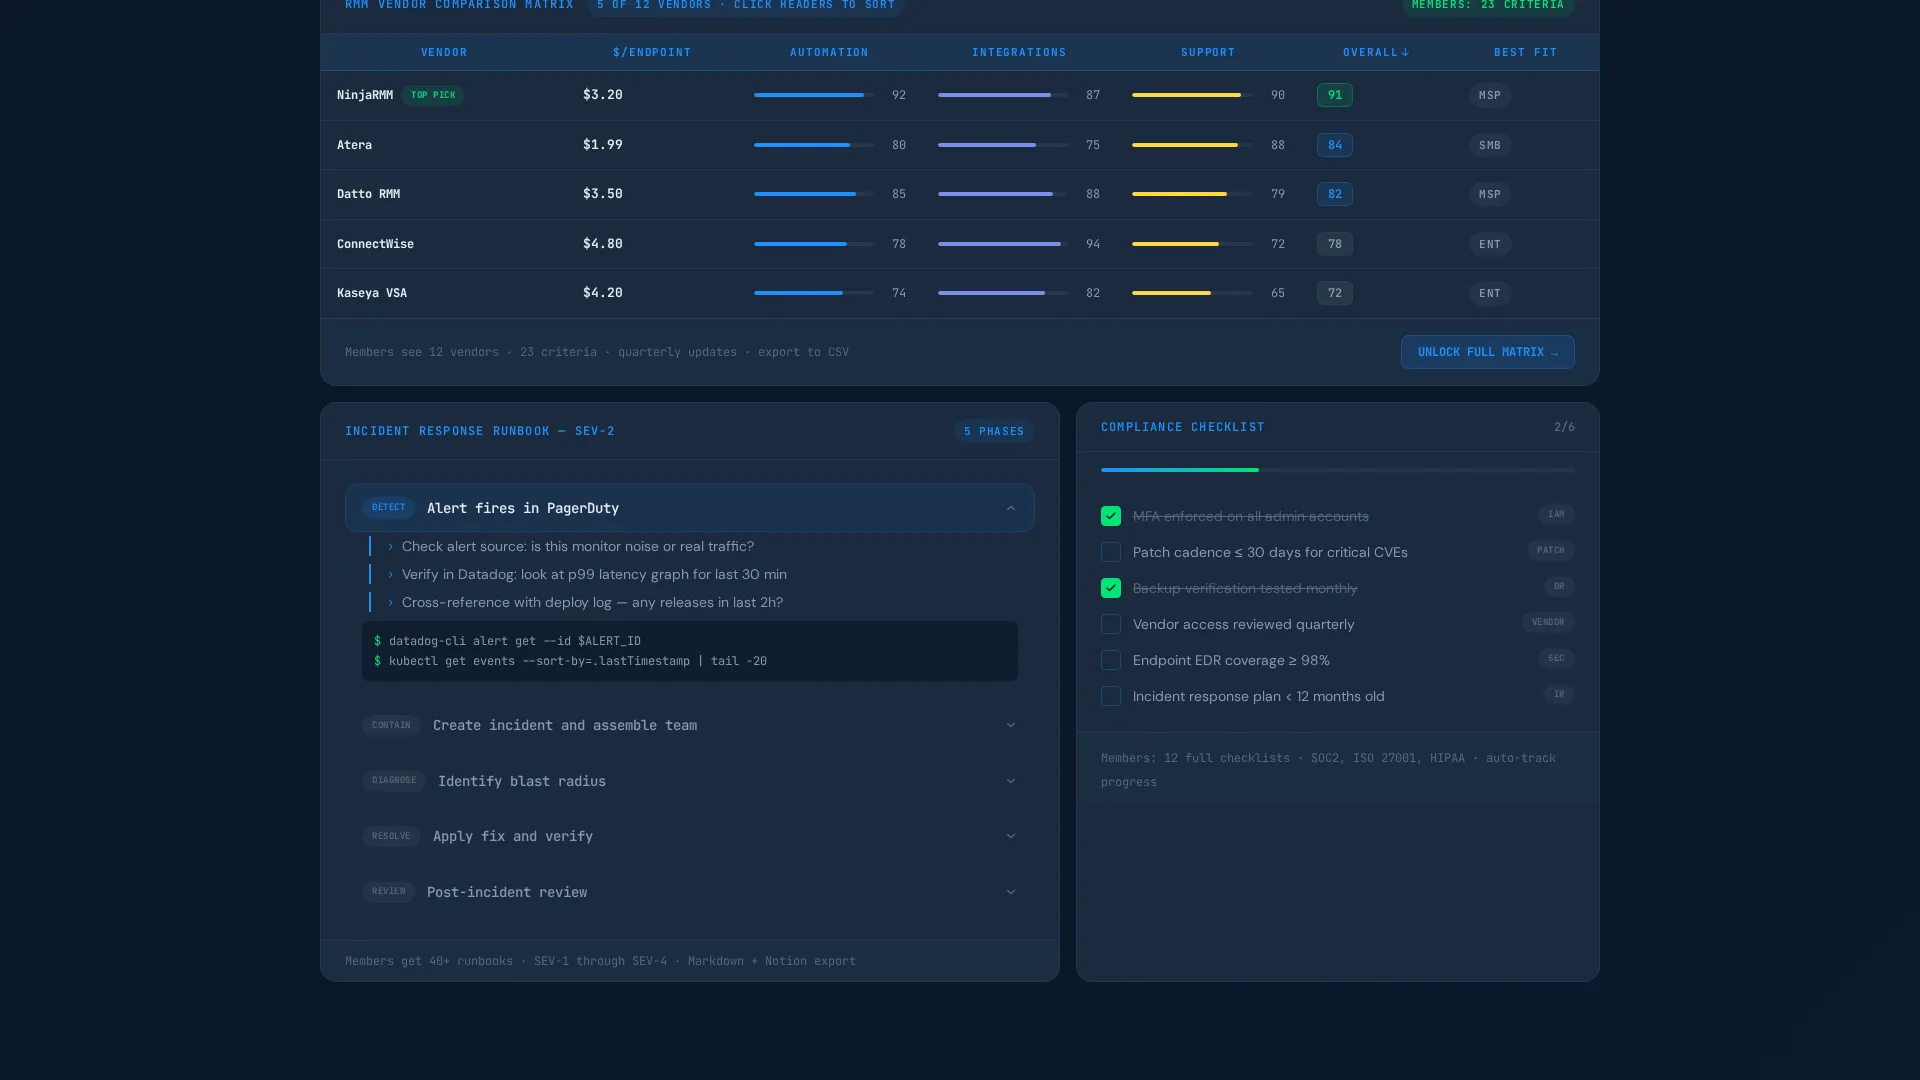
Task: Click the 2/6 checklist counter
Action: click(1564, 427)
